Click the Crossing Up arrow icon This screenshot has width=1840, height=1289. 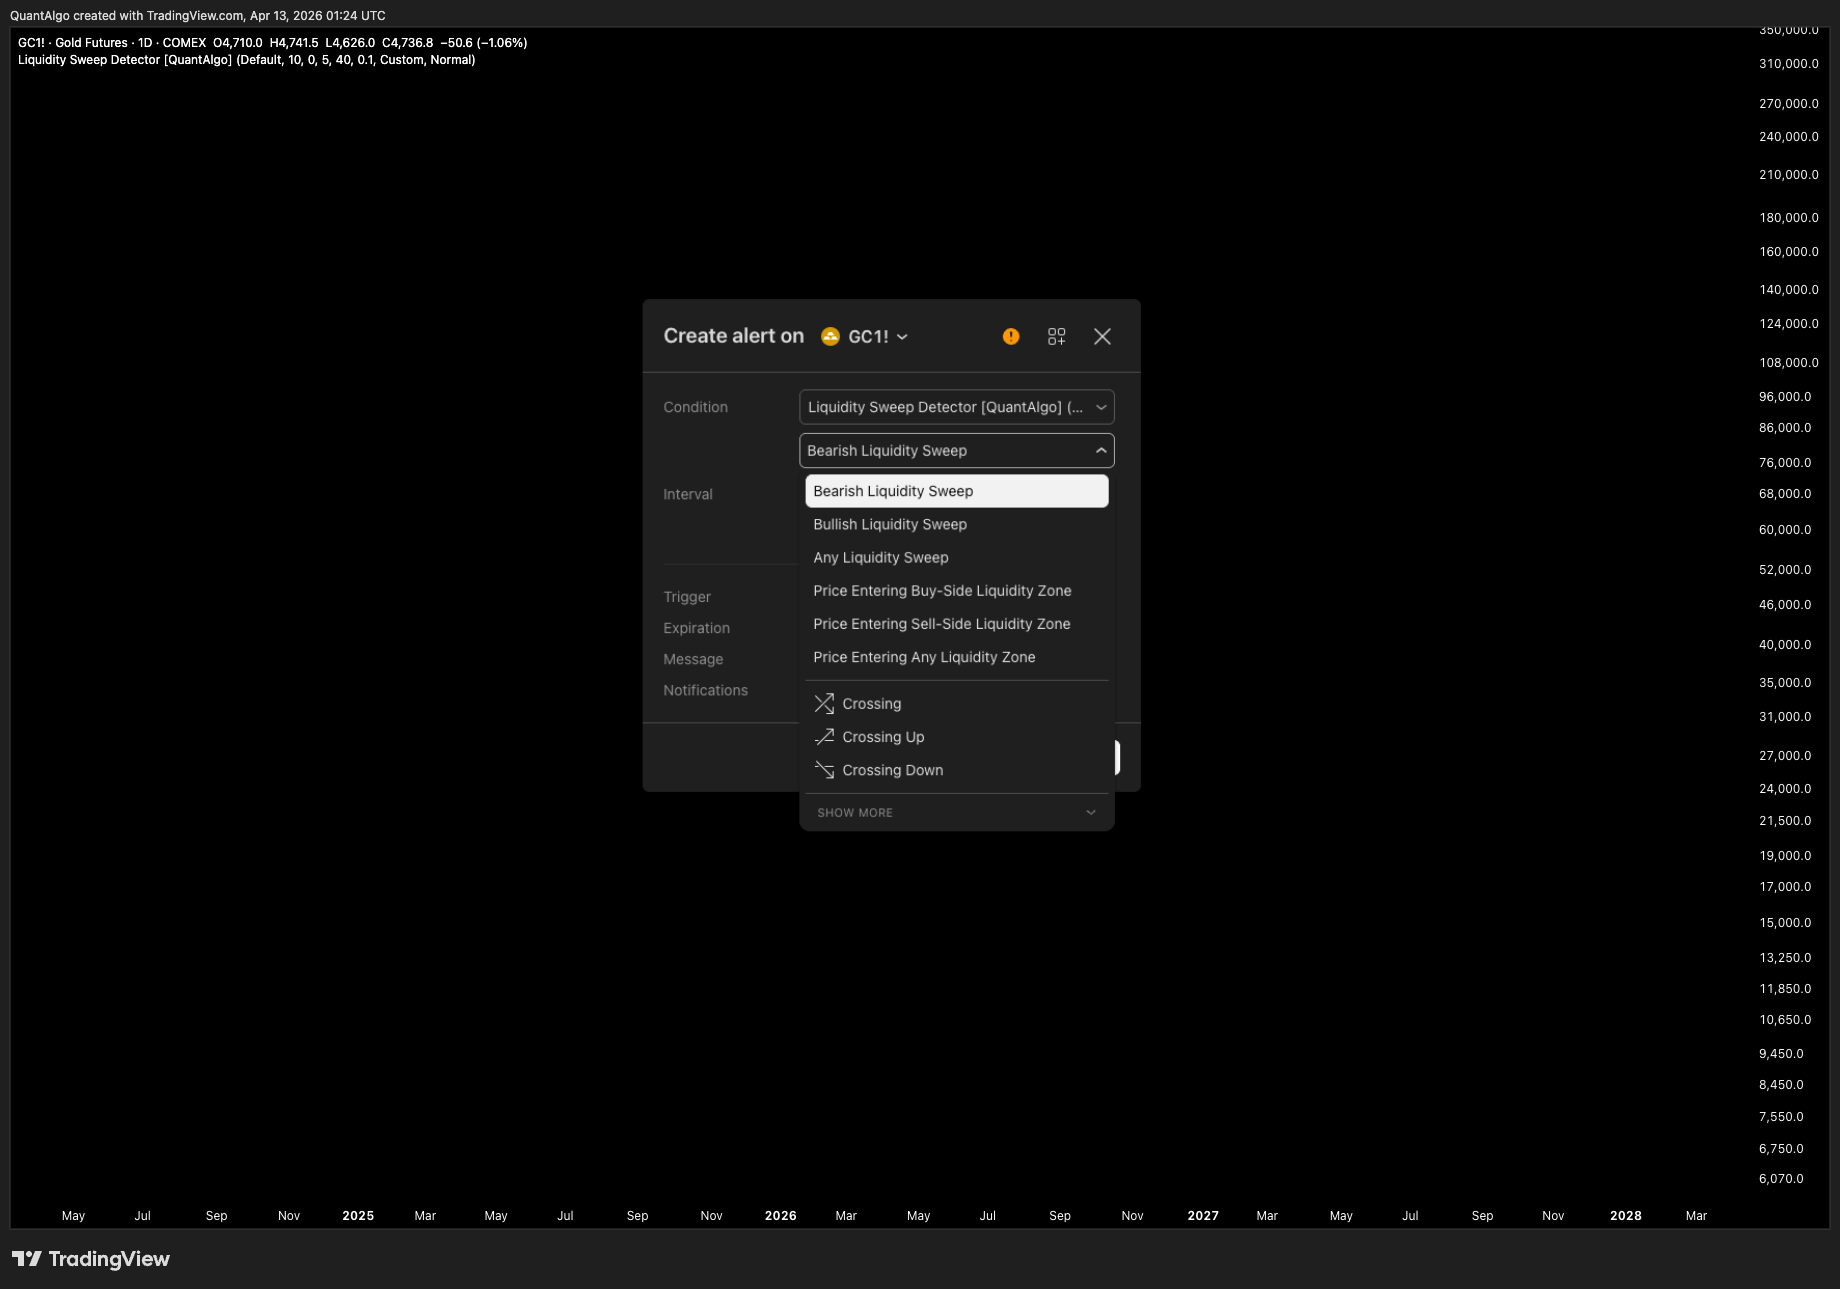click(824, 737)
